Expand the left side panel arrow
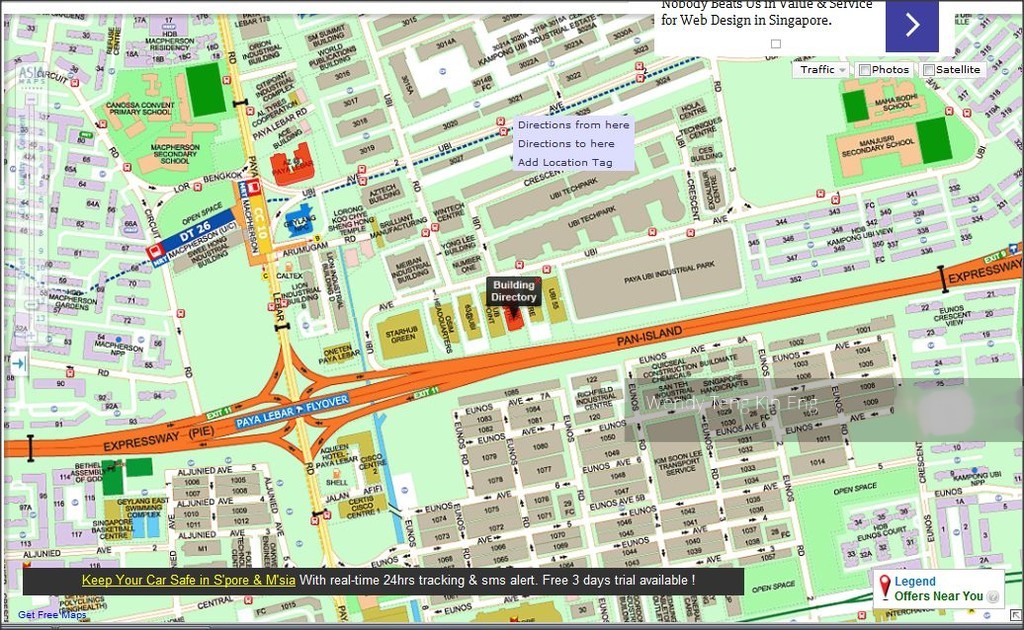1024x630 pixels. [19, 364]
